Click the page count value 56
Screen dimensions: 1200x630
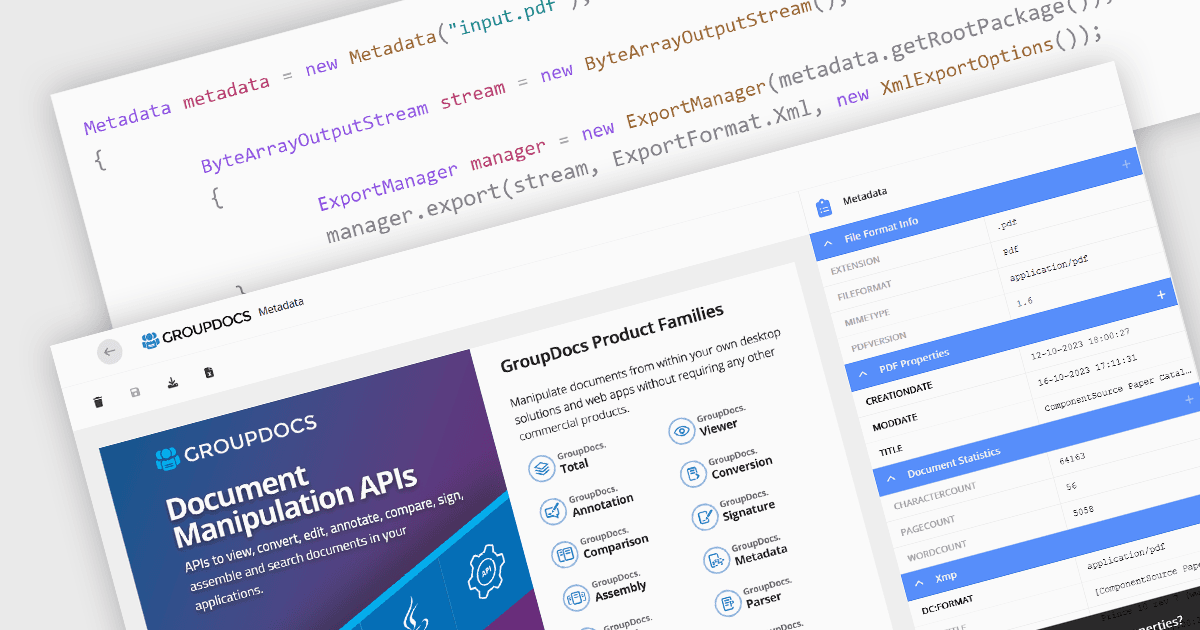(1071, 488)
